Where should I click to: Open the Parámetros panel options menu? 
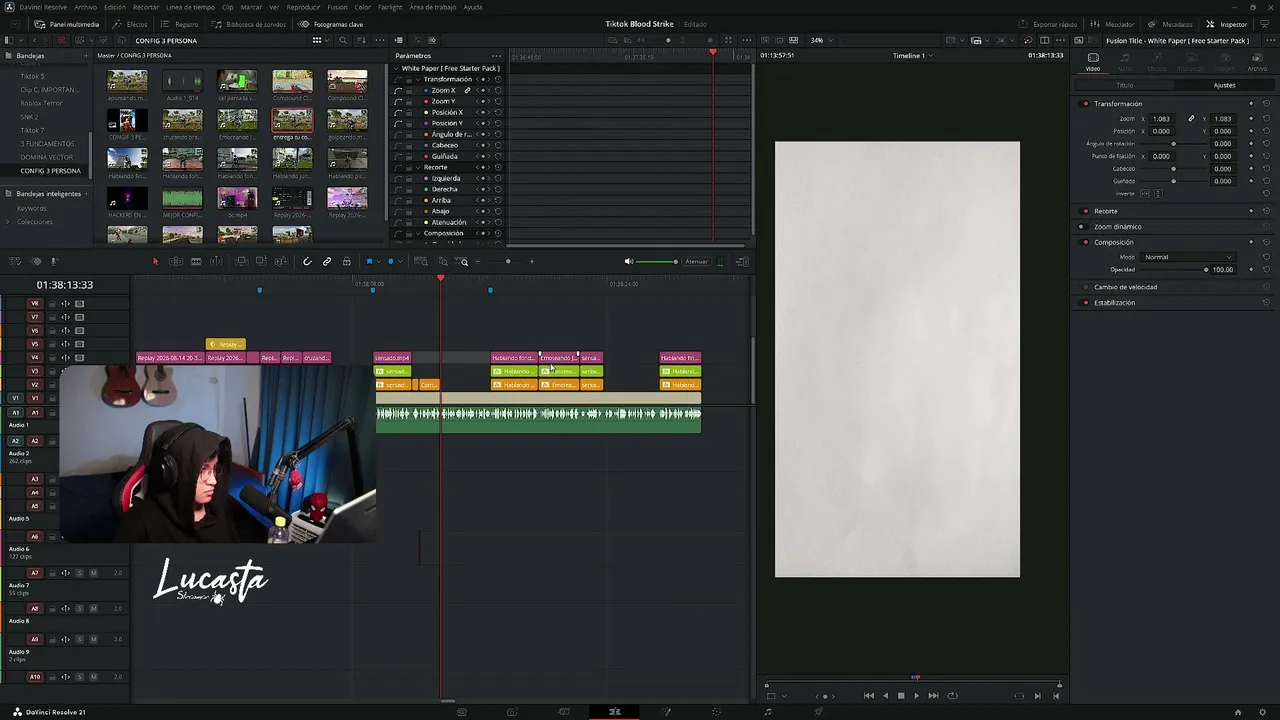pos(496,56)
